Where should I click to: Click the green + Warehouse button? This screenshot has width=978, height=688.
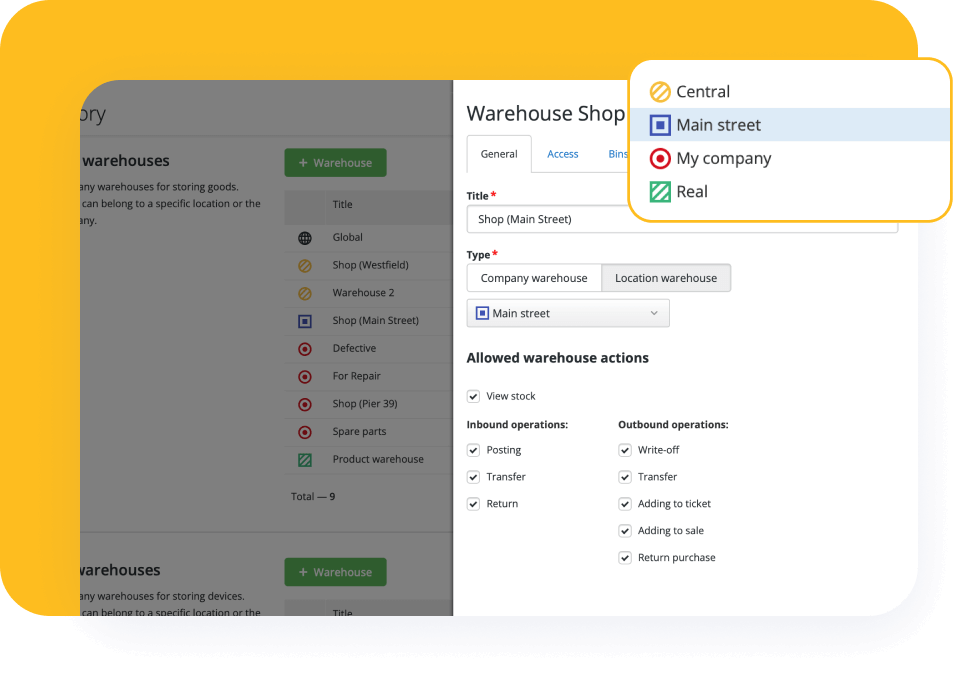(335, 162)
